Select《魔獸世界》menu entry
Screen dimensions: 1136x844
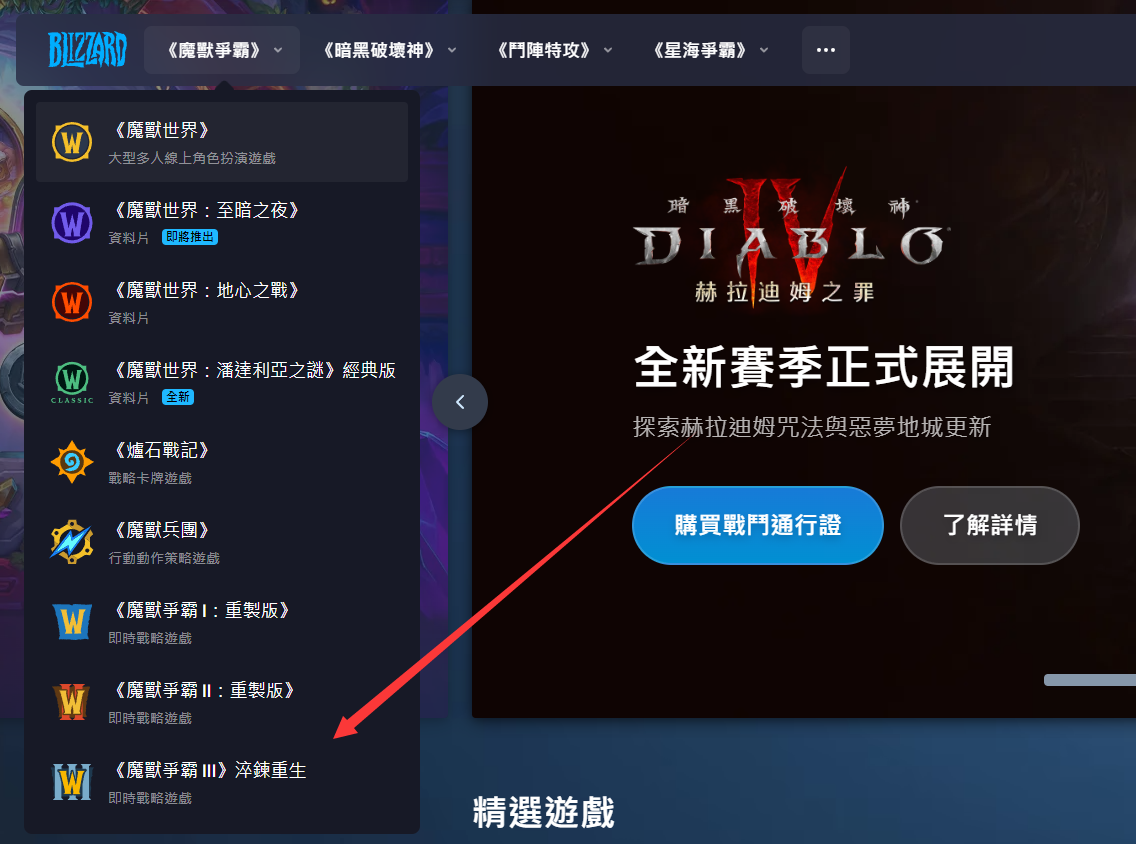point(222,142)
